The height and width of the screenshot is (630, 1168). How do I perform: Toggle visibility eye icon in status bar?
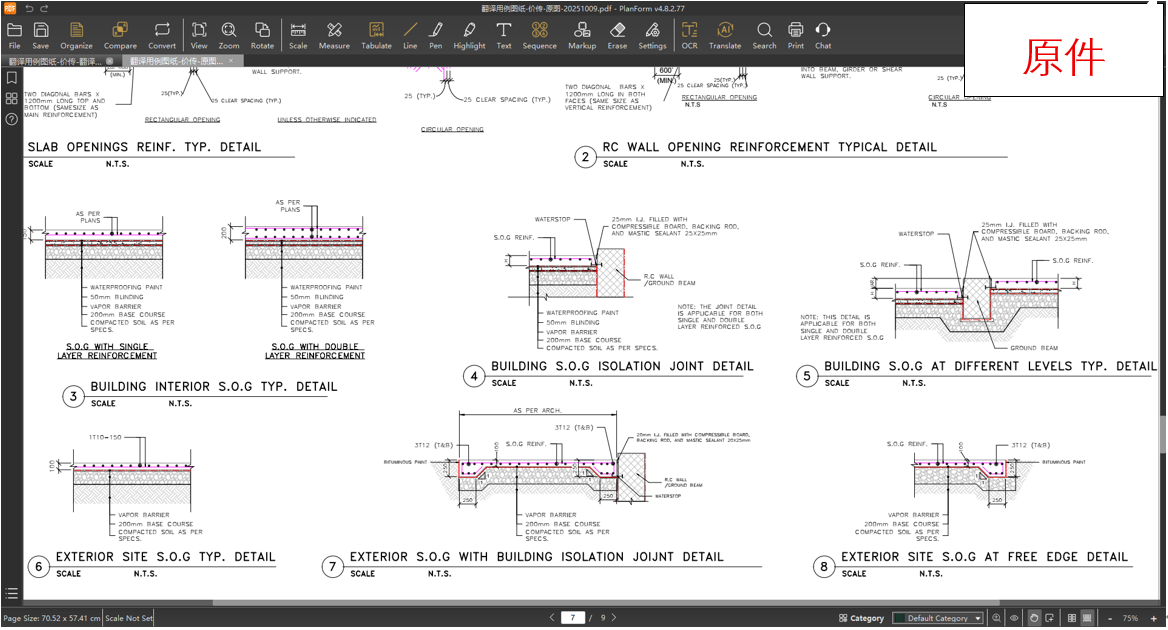click(1015, 618)
